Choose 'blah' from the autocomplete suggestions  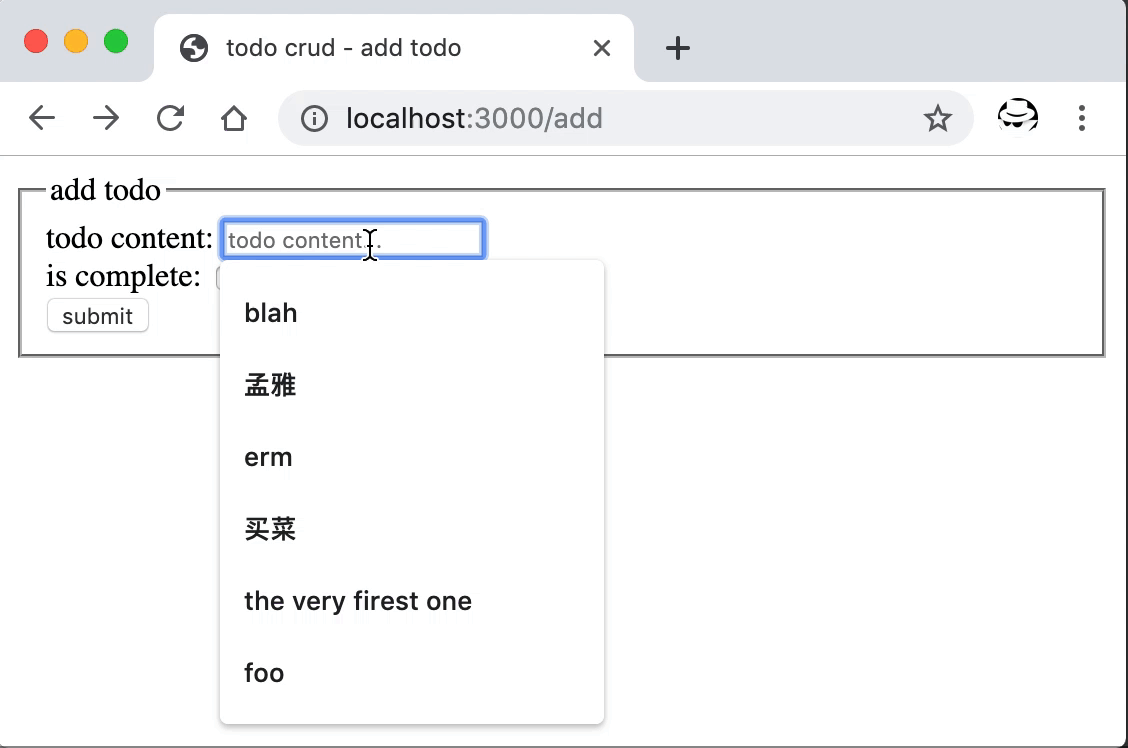tap(411, 313)
